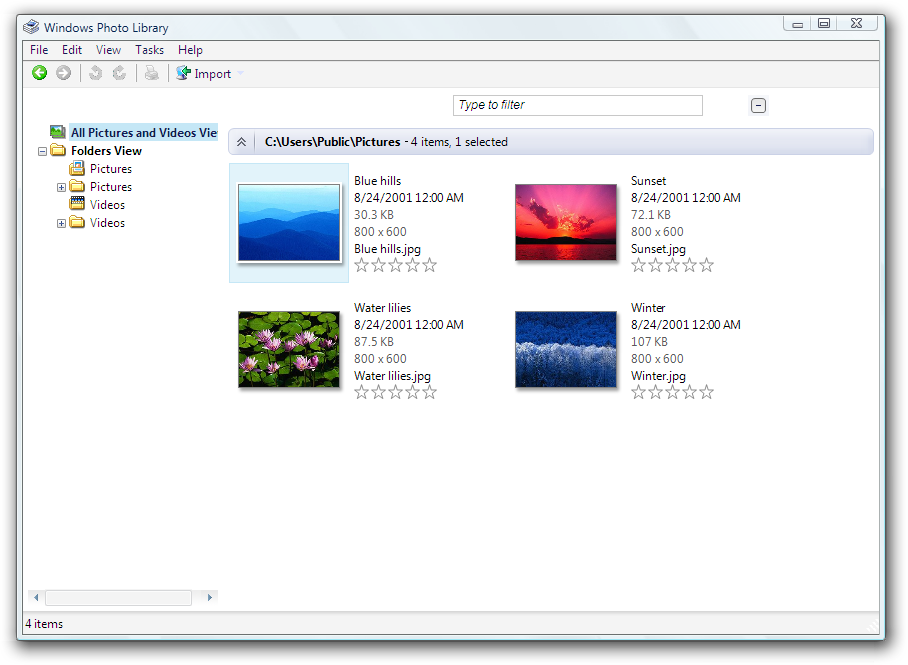Click the green Back arrow button
The image size is (908, 665).
tap(39, 73)
